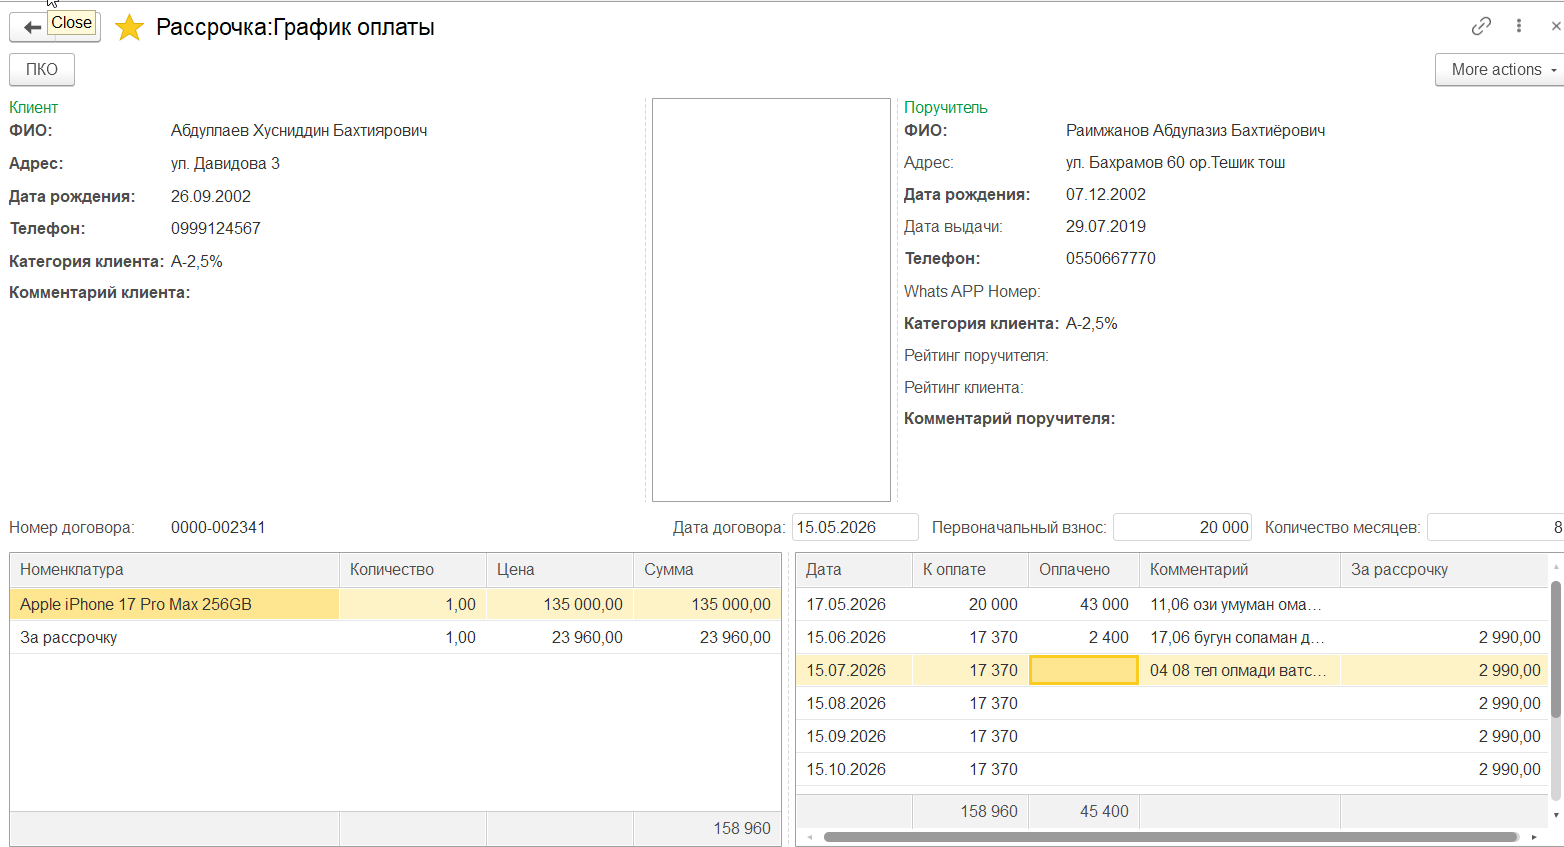1564x847 pixels.
Task: Click the 135 000,00 price cell
Action: click(x=560, y=604)
